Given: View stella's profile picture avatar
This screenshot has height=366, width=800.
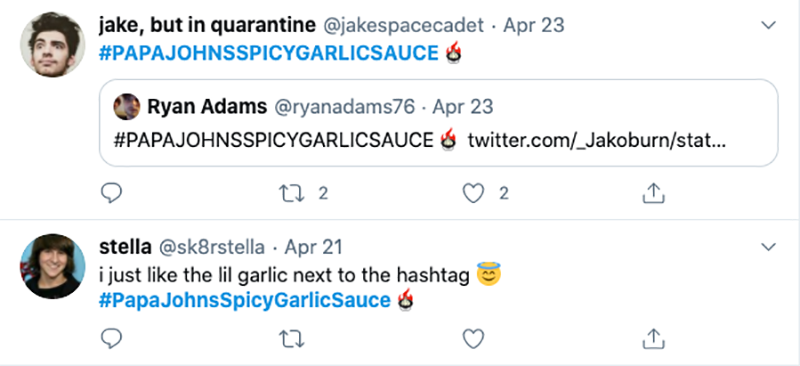Looking at the screenshot, I should pyautogui.click(x=53, y=266).
